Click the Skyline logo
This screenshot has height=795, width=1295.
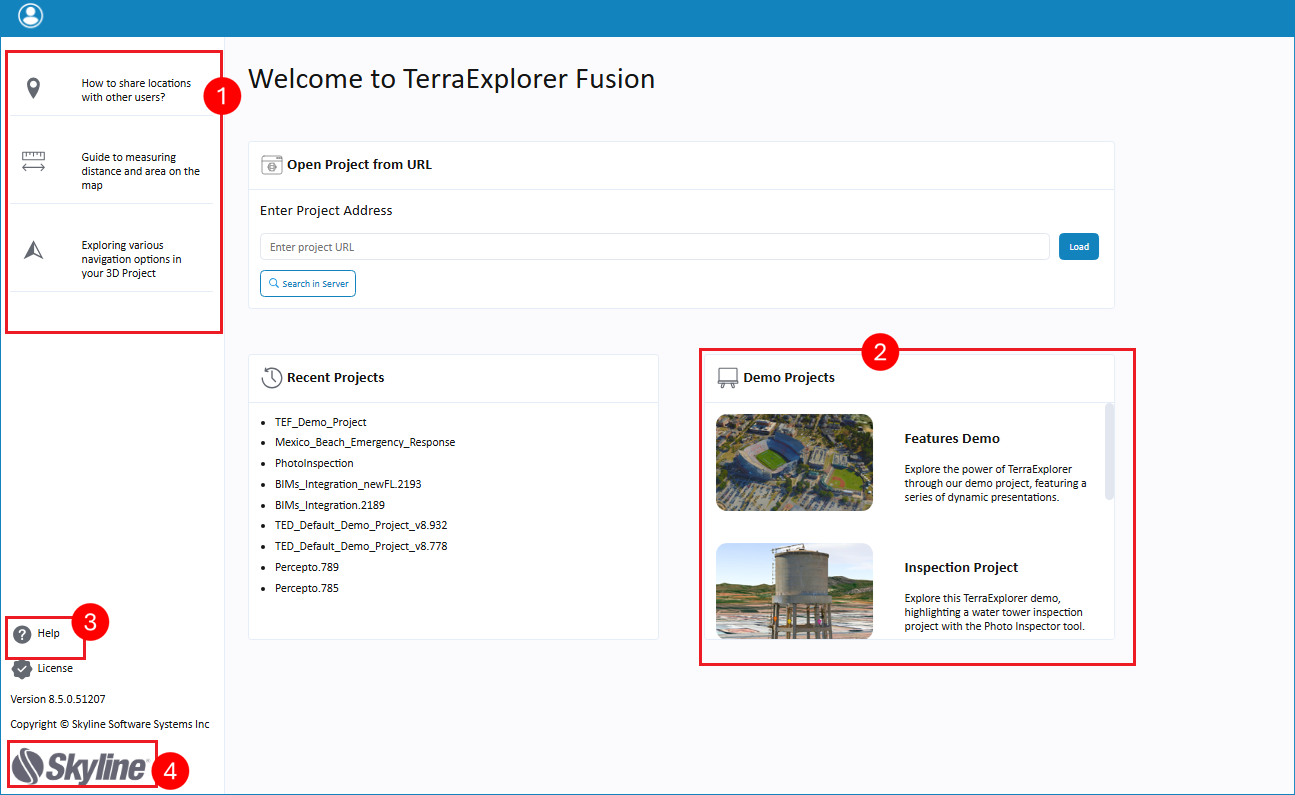pyautogui.click(x=82, y=767)
